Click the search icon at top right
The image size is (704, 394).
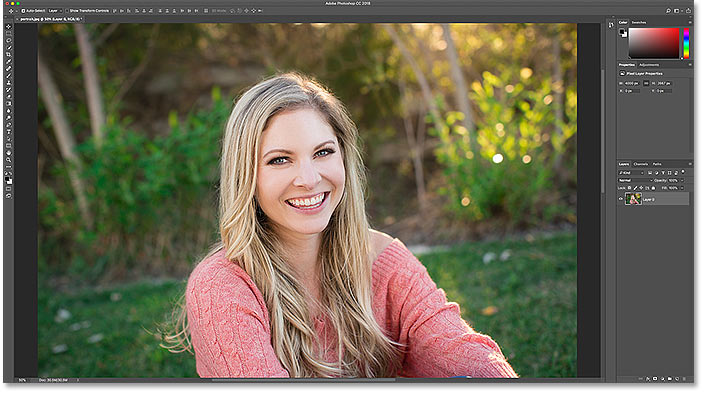[669, 11]
